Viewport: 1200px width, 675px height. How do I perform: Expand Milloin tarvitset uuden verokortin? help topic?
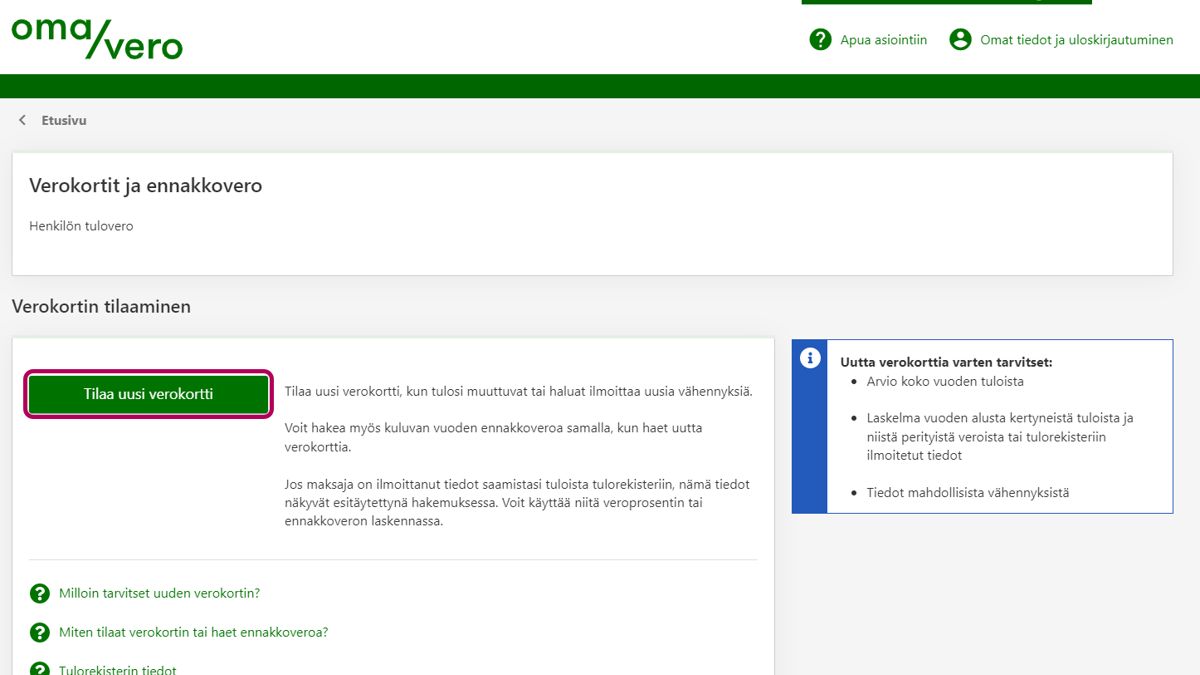coord(159,593)
